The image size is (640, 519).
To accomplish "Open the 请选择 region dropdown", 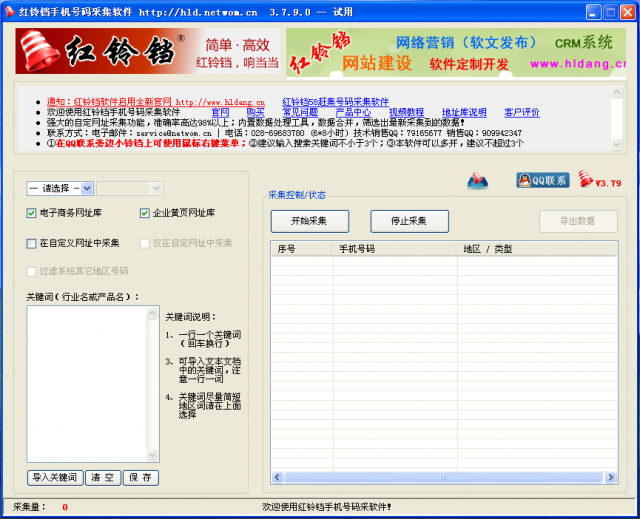I will 60,189.
